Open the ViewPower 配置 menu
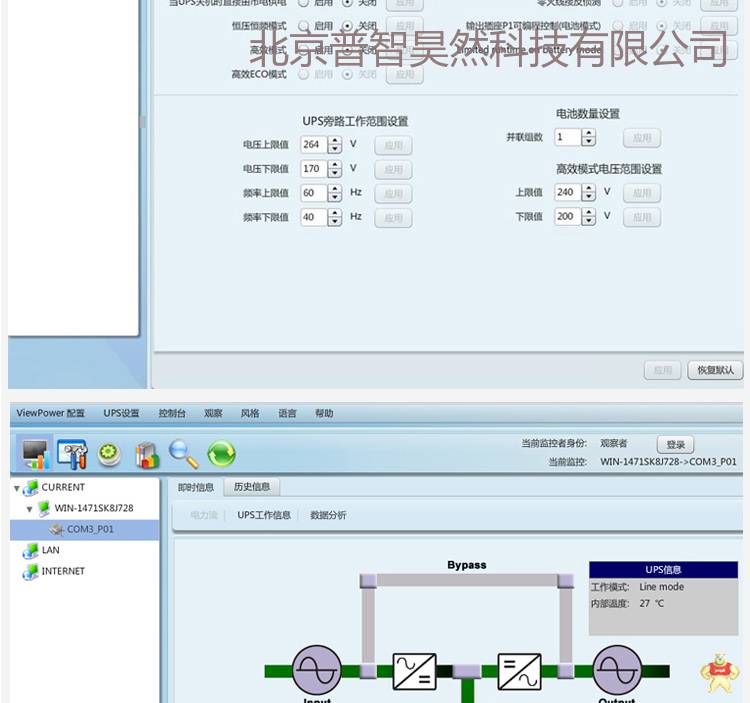Screen dimensions: 750x703 click(x=50, y=413)
